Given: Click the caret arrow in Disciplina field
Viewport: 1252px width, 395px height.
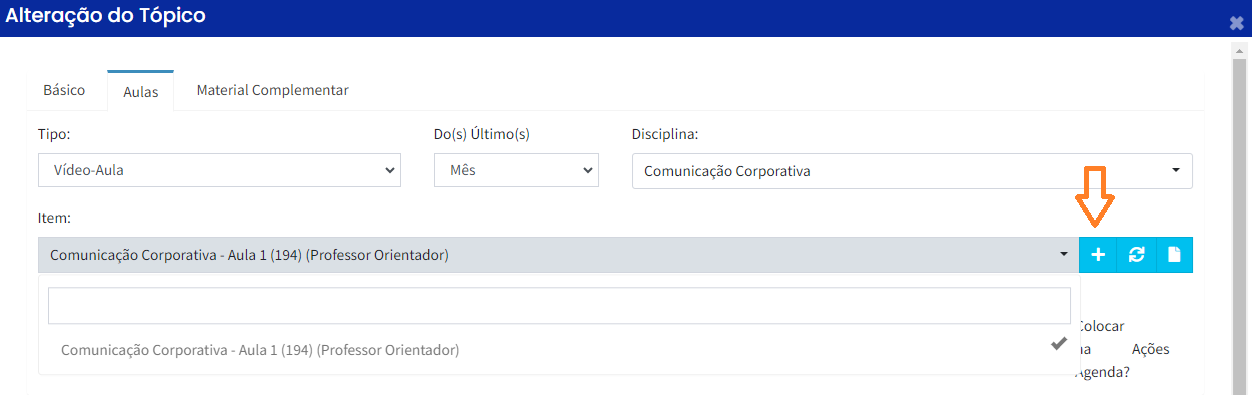Looking at the screenshot, I should click(x=1176, y=171).
